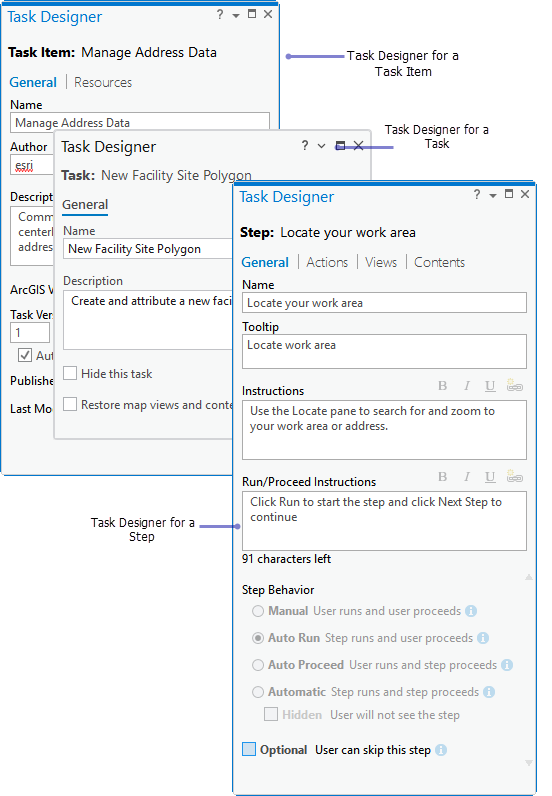Click the scroll up arrow in step pane

529,577
